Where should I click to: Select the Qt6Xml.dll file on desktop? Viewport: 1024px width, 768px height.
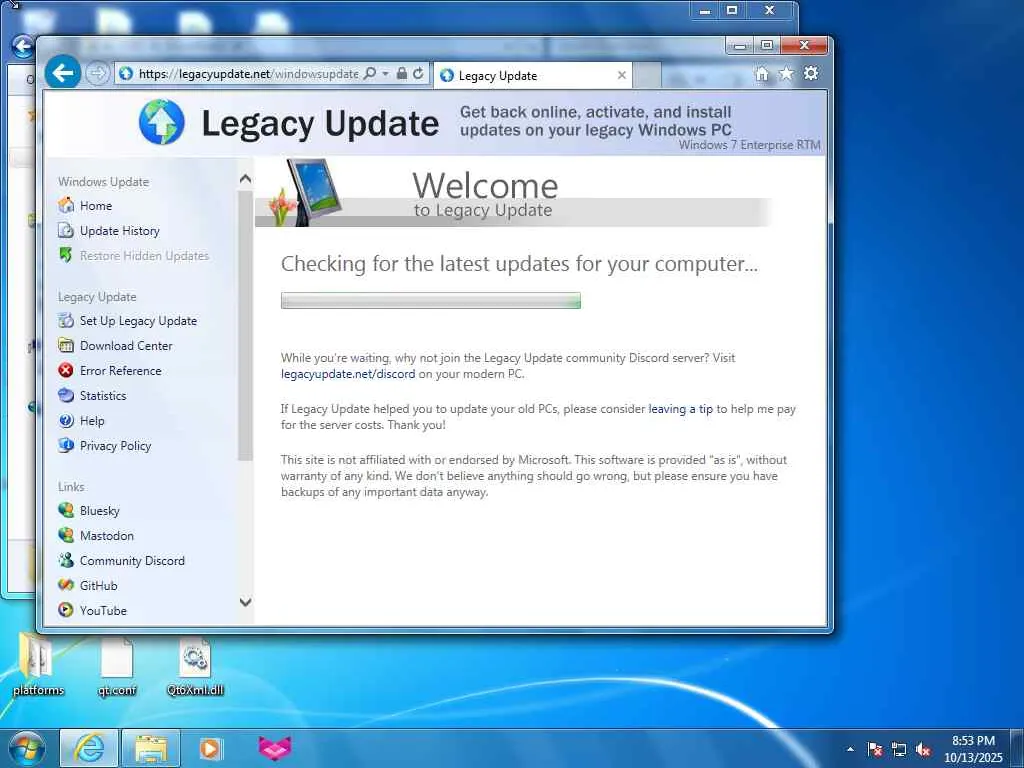point(195,665)
